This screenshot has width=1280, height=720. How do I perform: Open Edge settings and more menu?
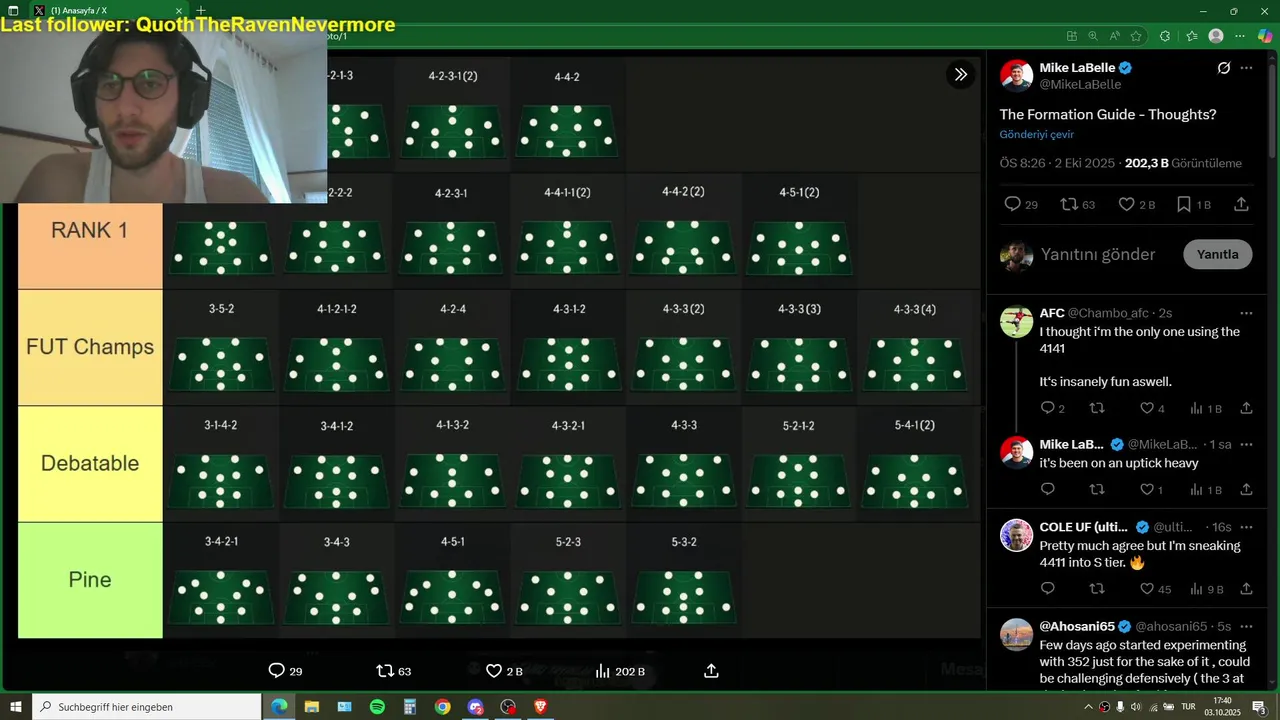(1240, 36)
